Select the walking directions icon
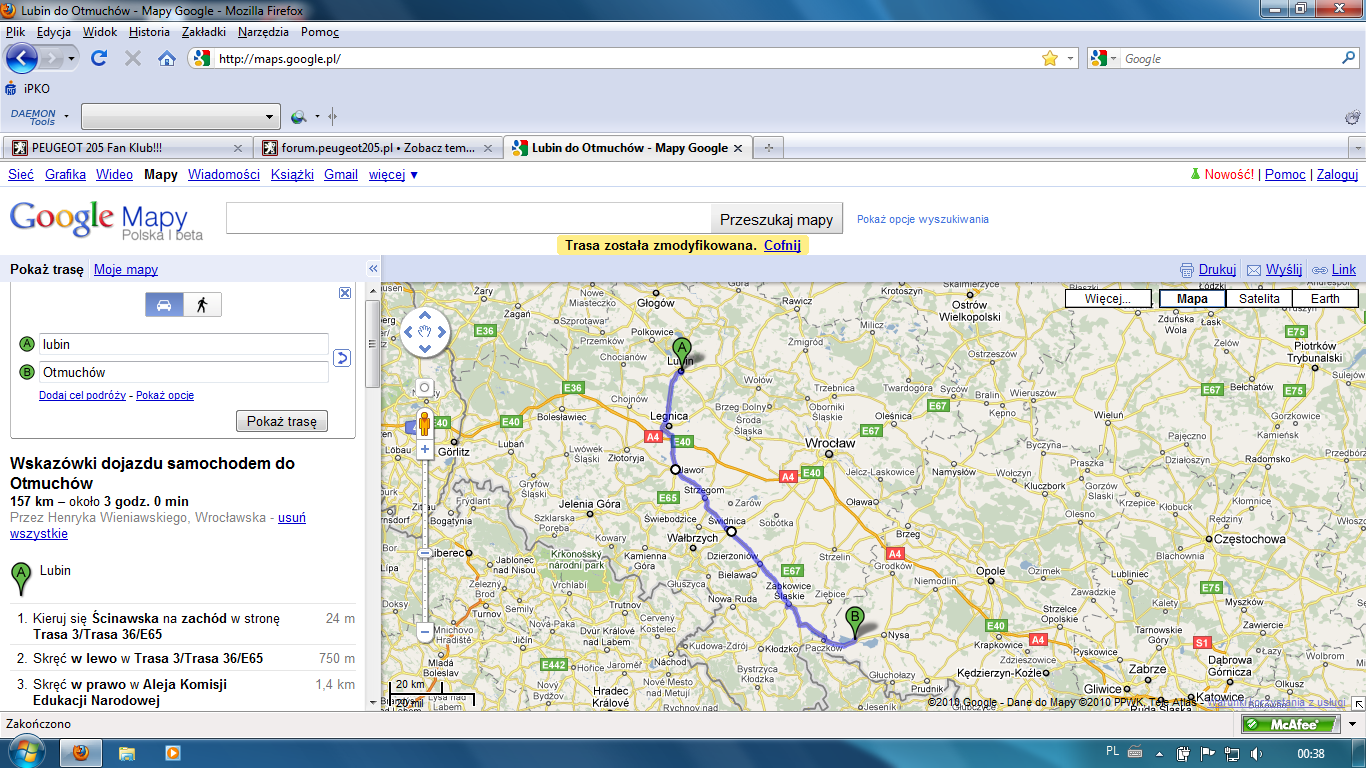Image resolution: width=1366 pixels, height=768 pixels. (202, 305)
